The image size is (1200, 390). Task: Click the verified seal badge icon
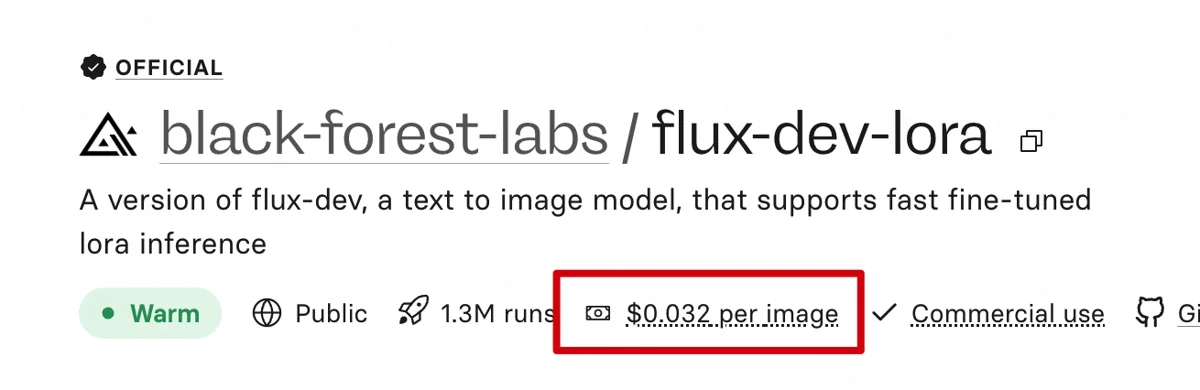click(93, 68)
